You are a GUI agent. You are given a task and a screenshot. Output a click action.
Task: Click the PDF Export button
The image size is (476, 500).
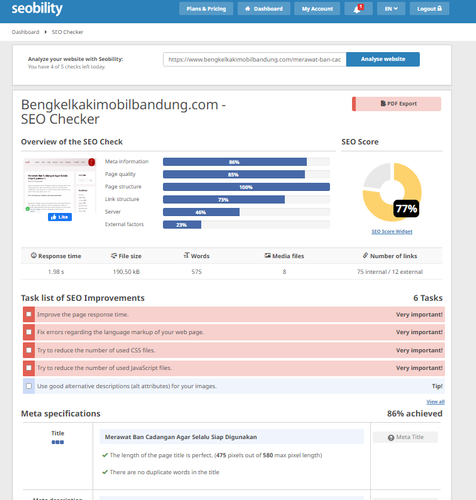(x=397, y=104)
